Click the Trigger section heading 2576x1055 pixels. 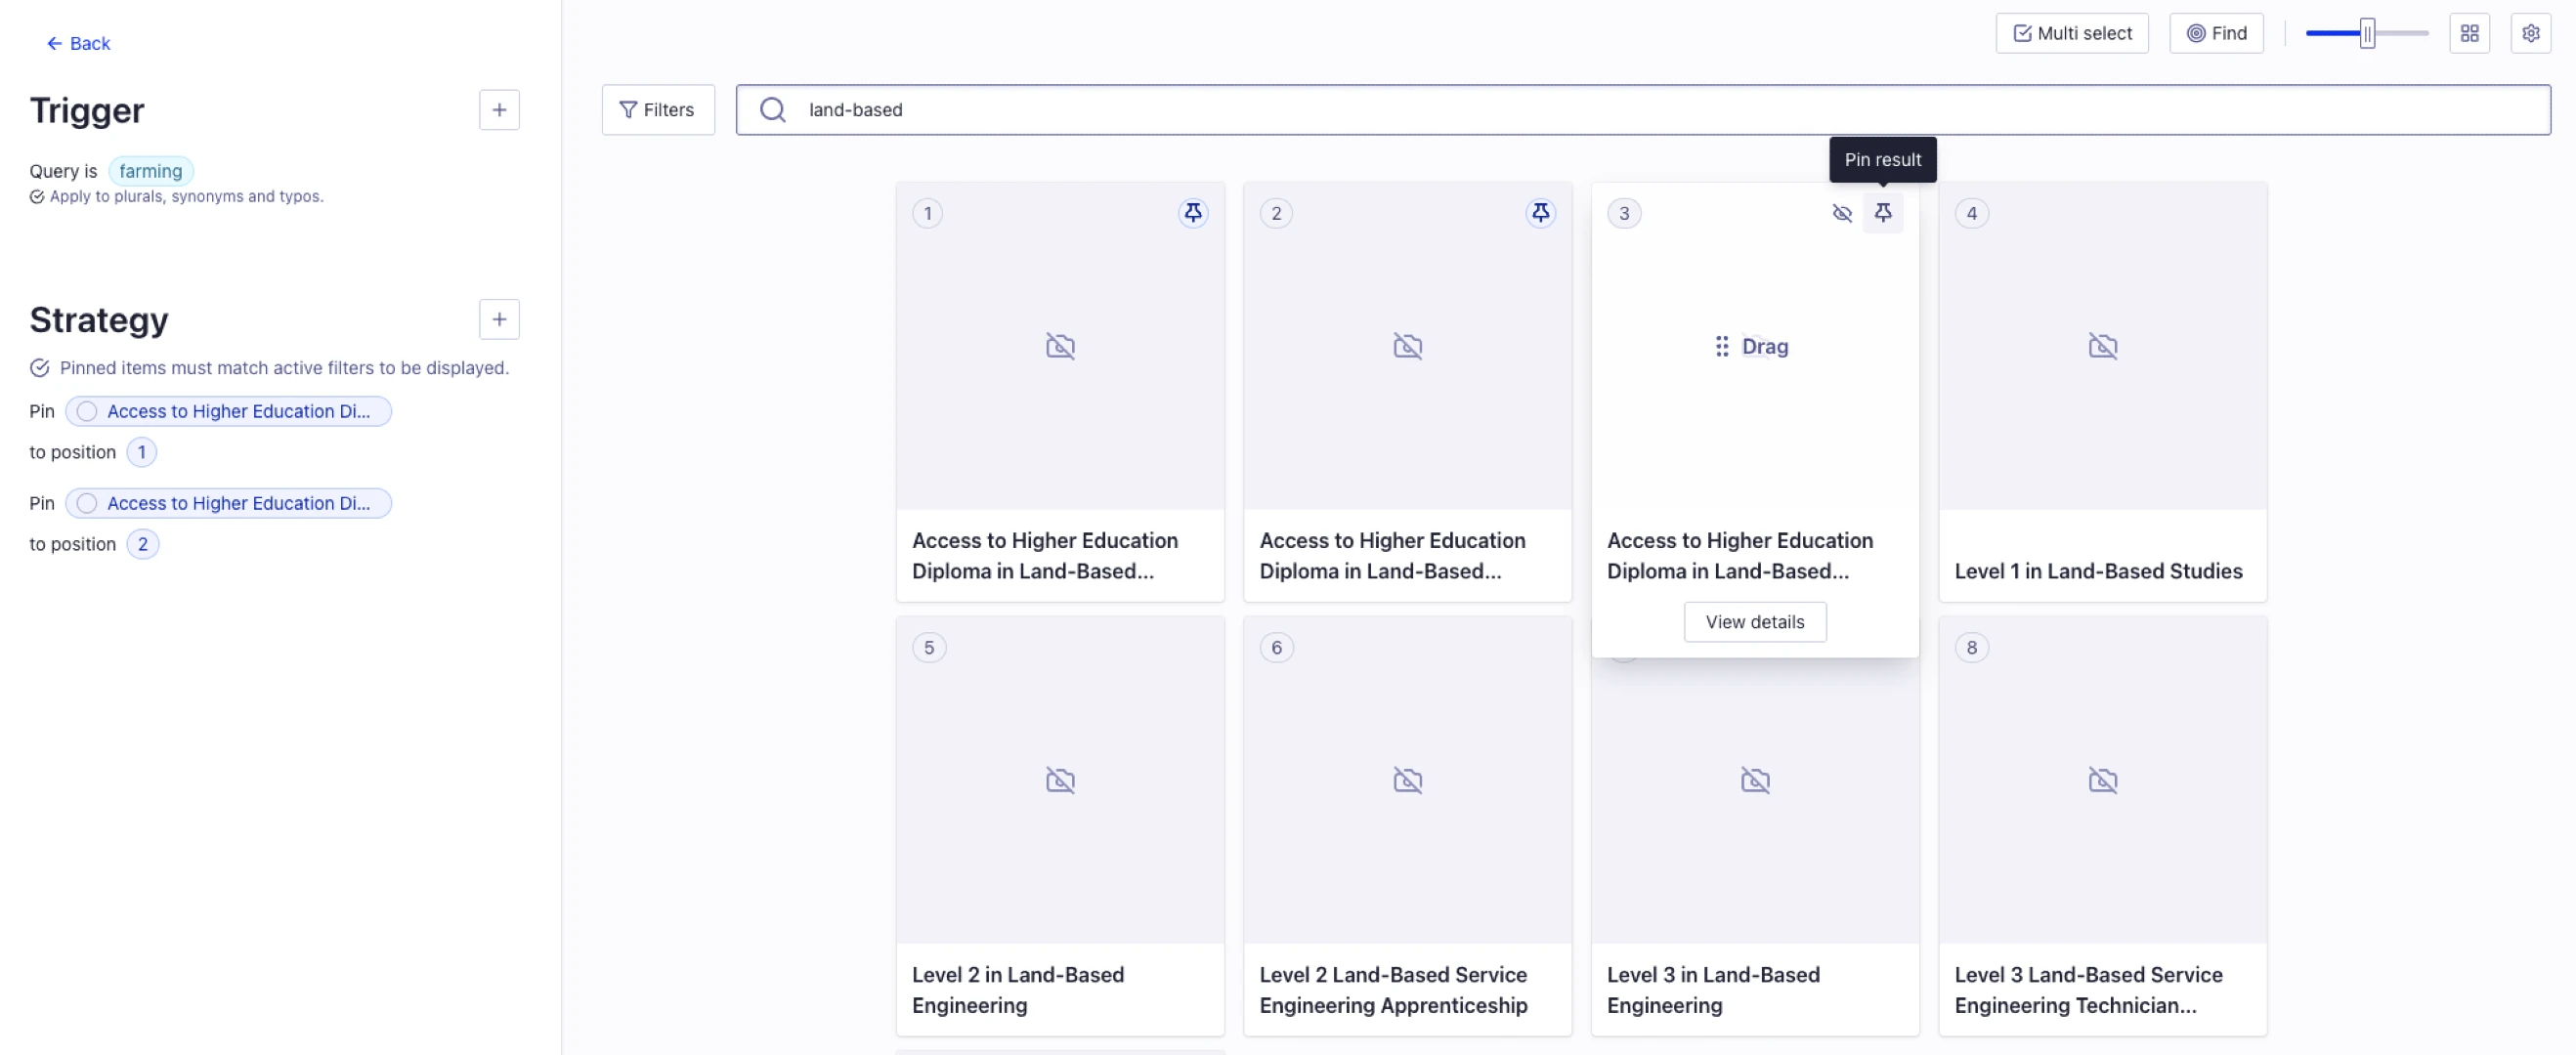pyautogui.click(x=87, y=110)
